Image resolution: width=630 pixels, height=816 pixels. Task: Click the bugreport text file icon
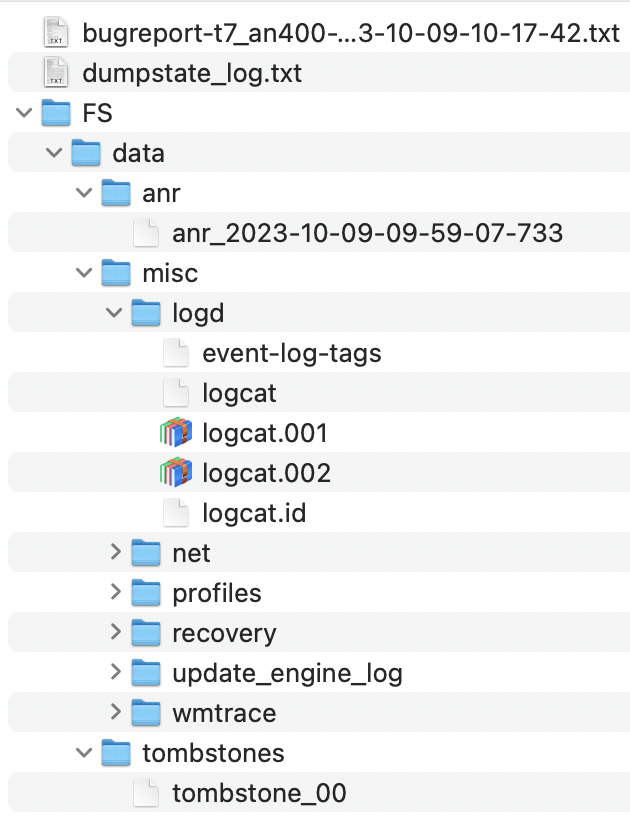[x=56, y=33]
